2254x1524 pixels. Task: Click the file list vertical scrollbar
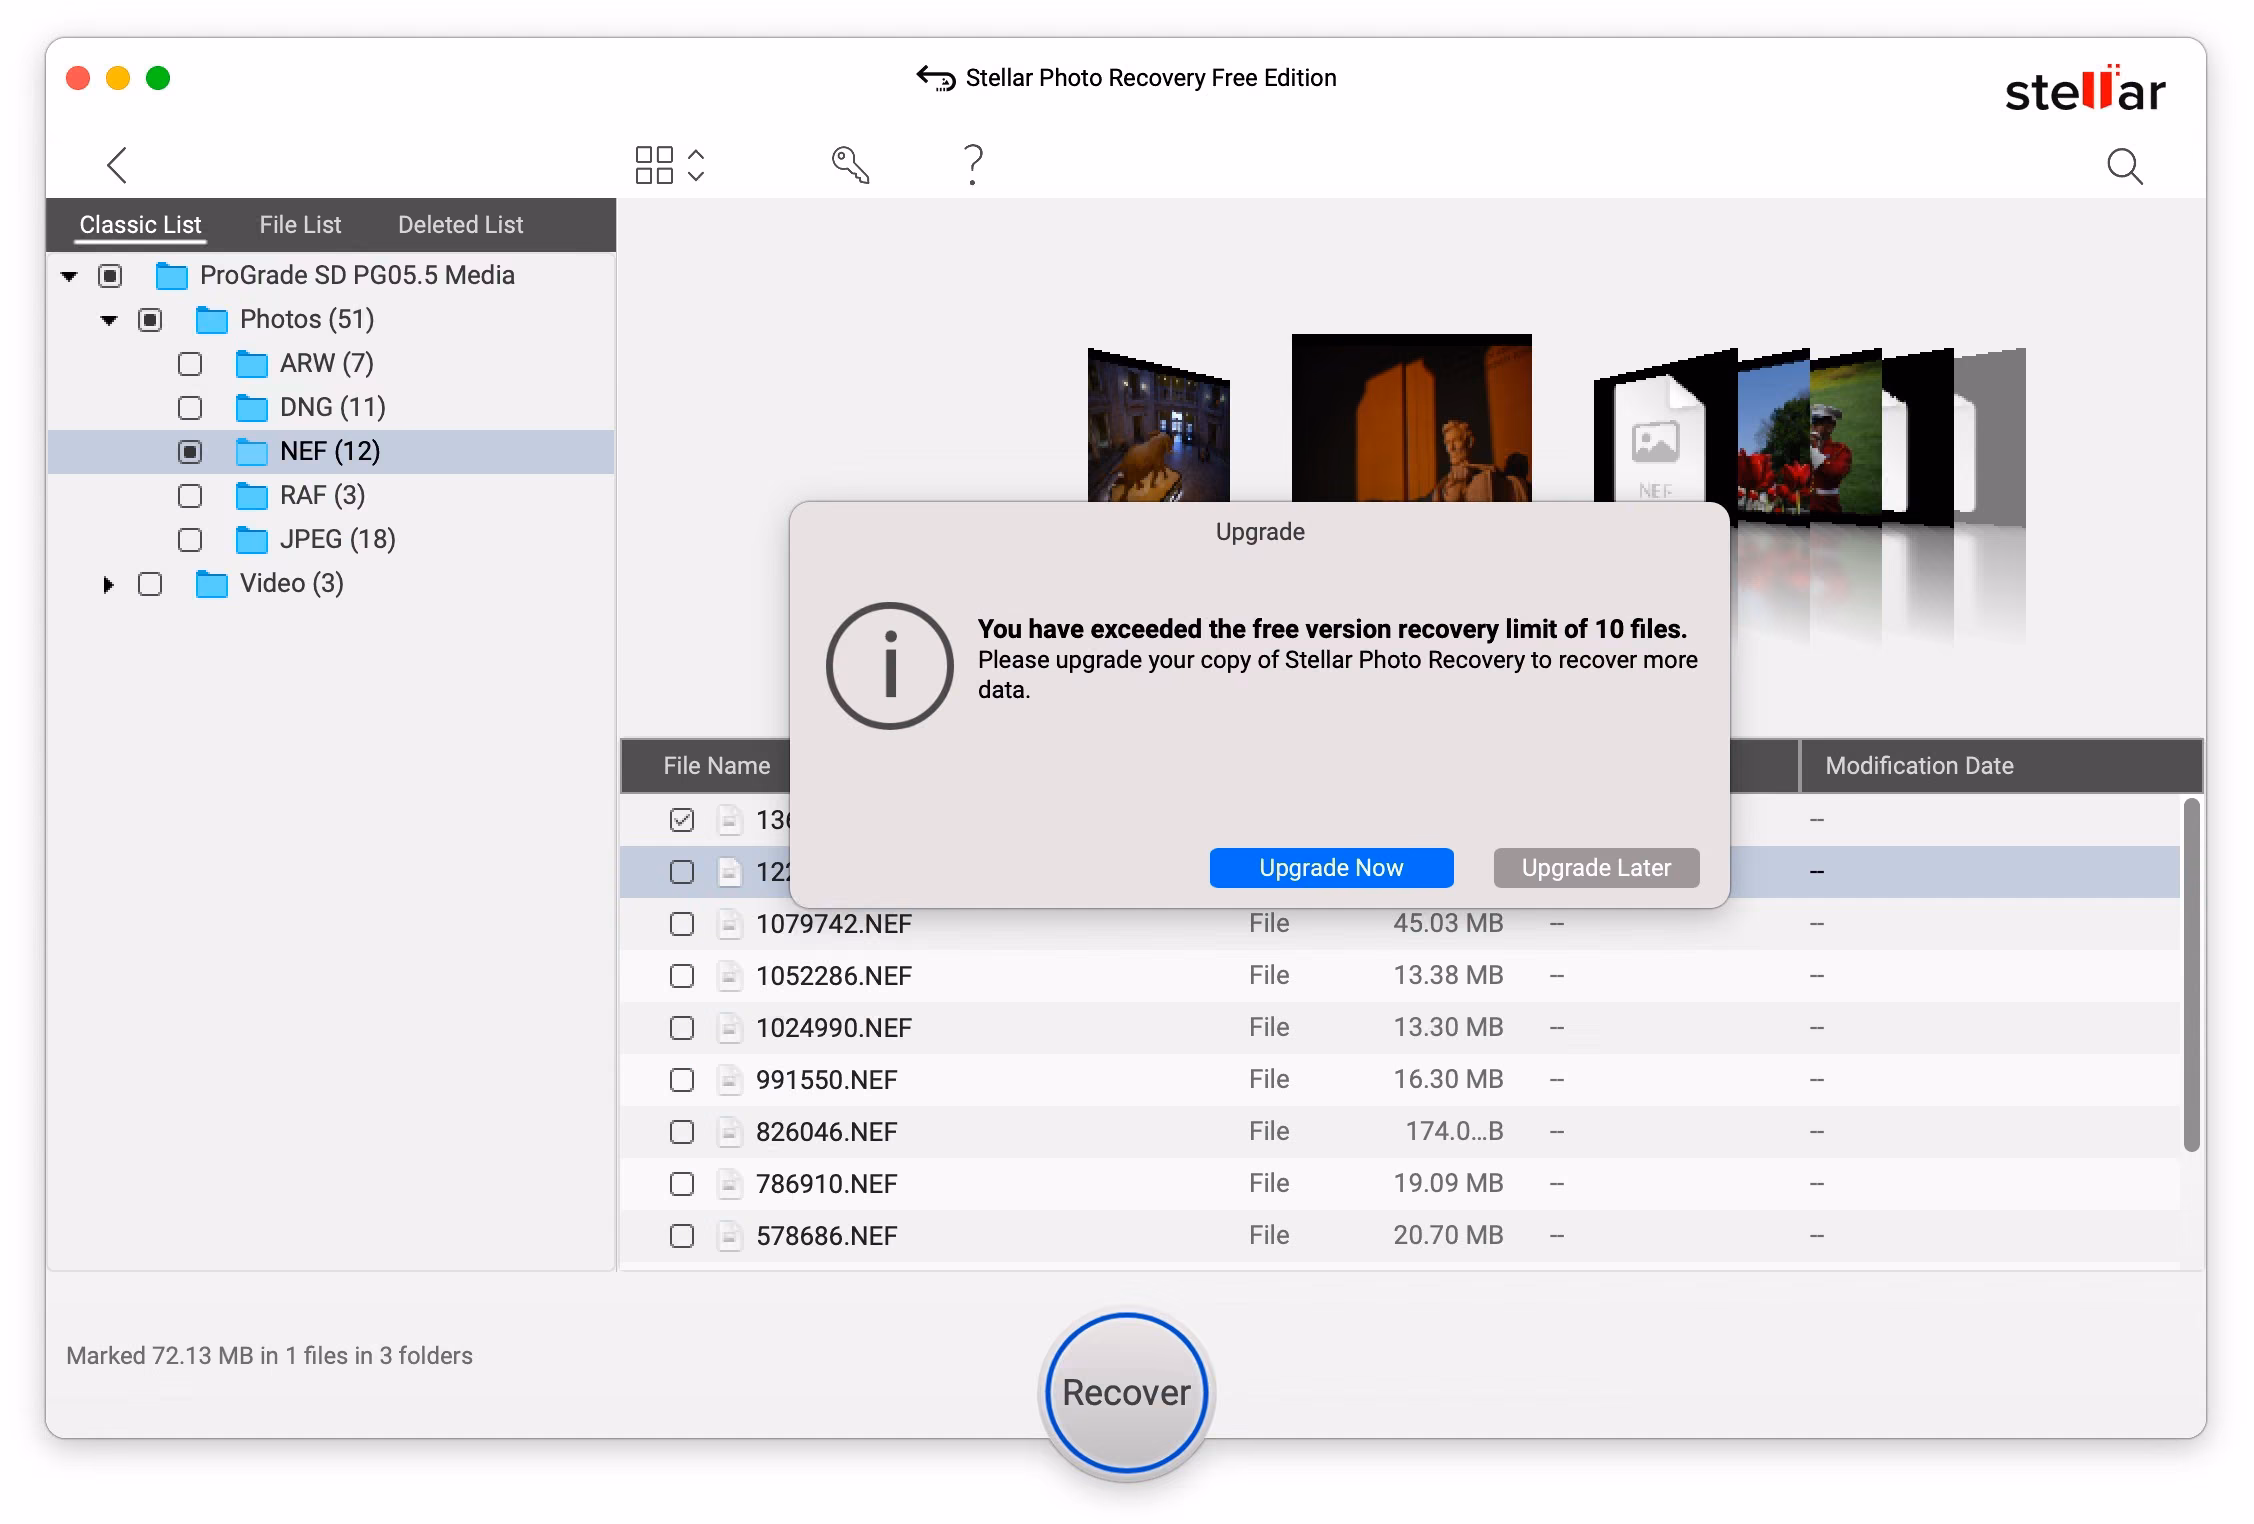[2191, 975]
